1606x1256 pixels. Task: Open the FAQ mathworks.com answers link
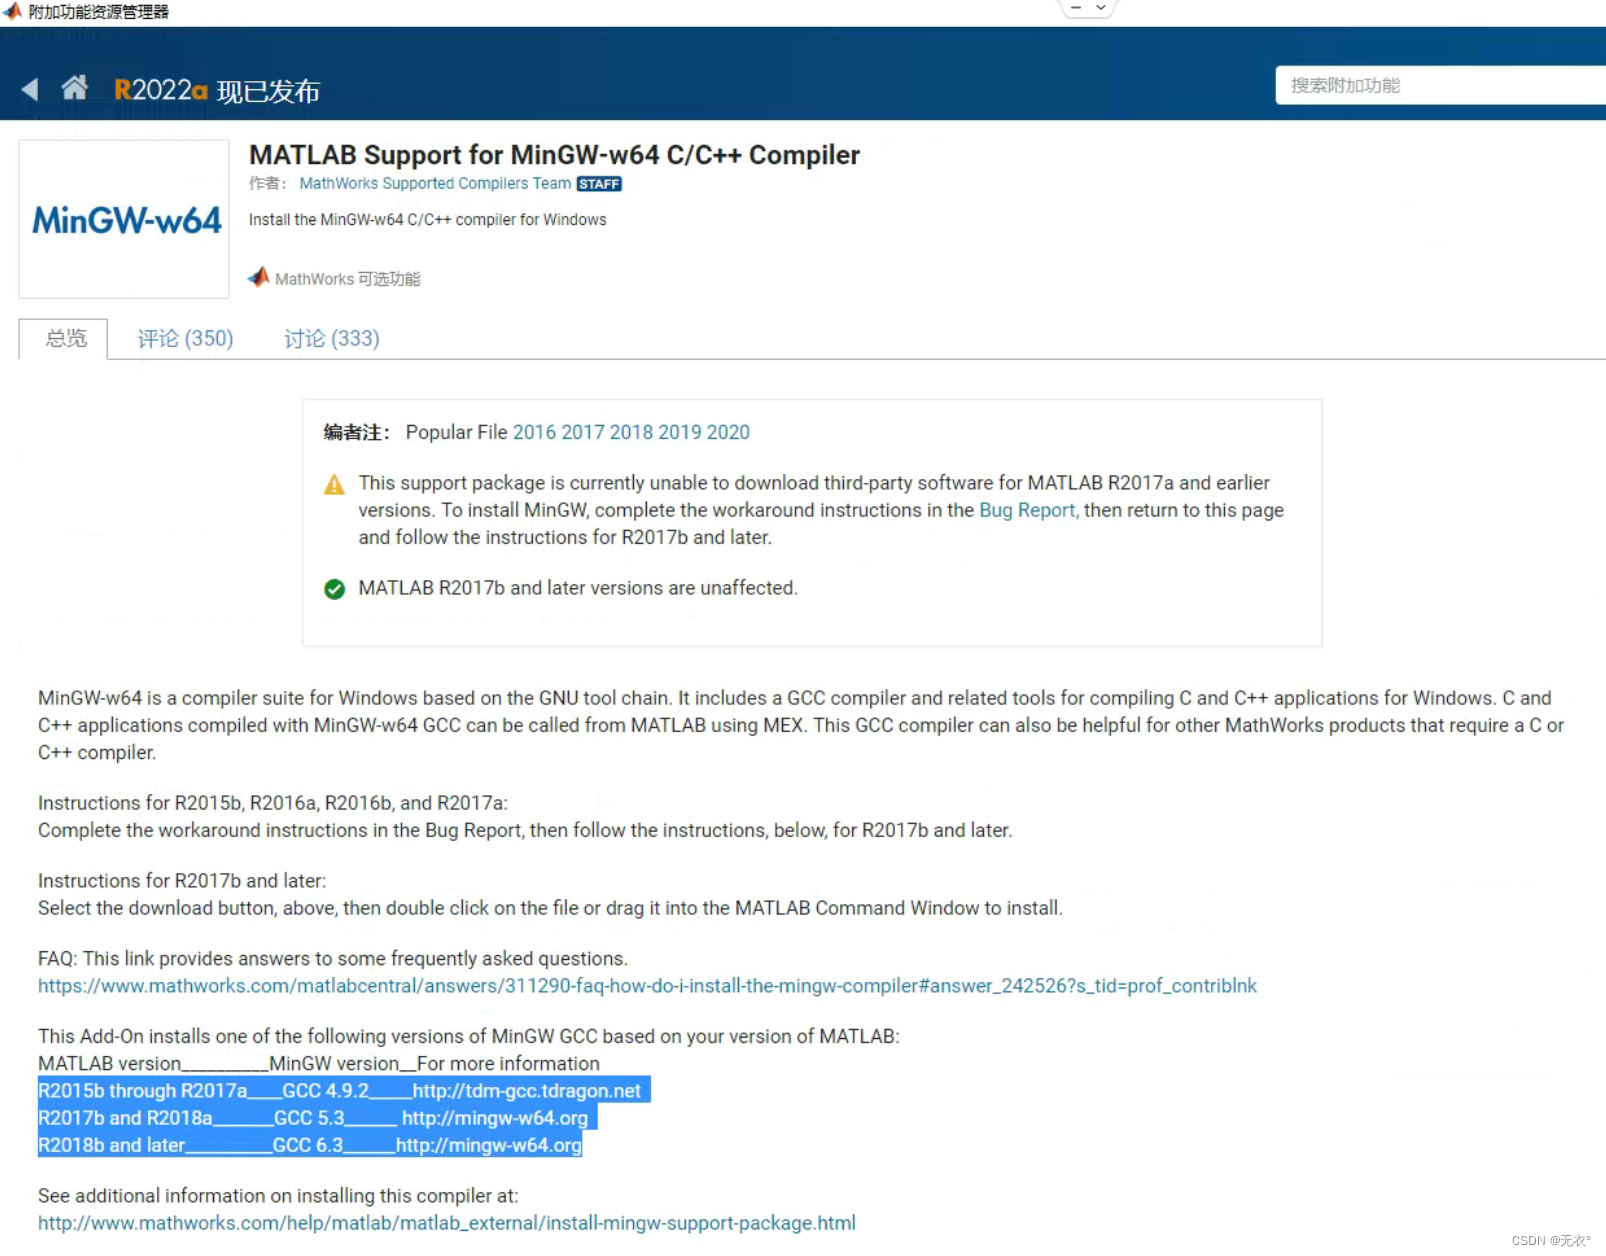tap(646, 986)
